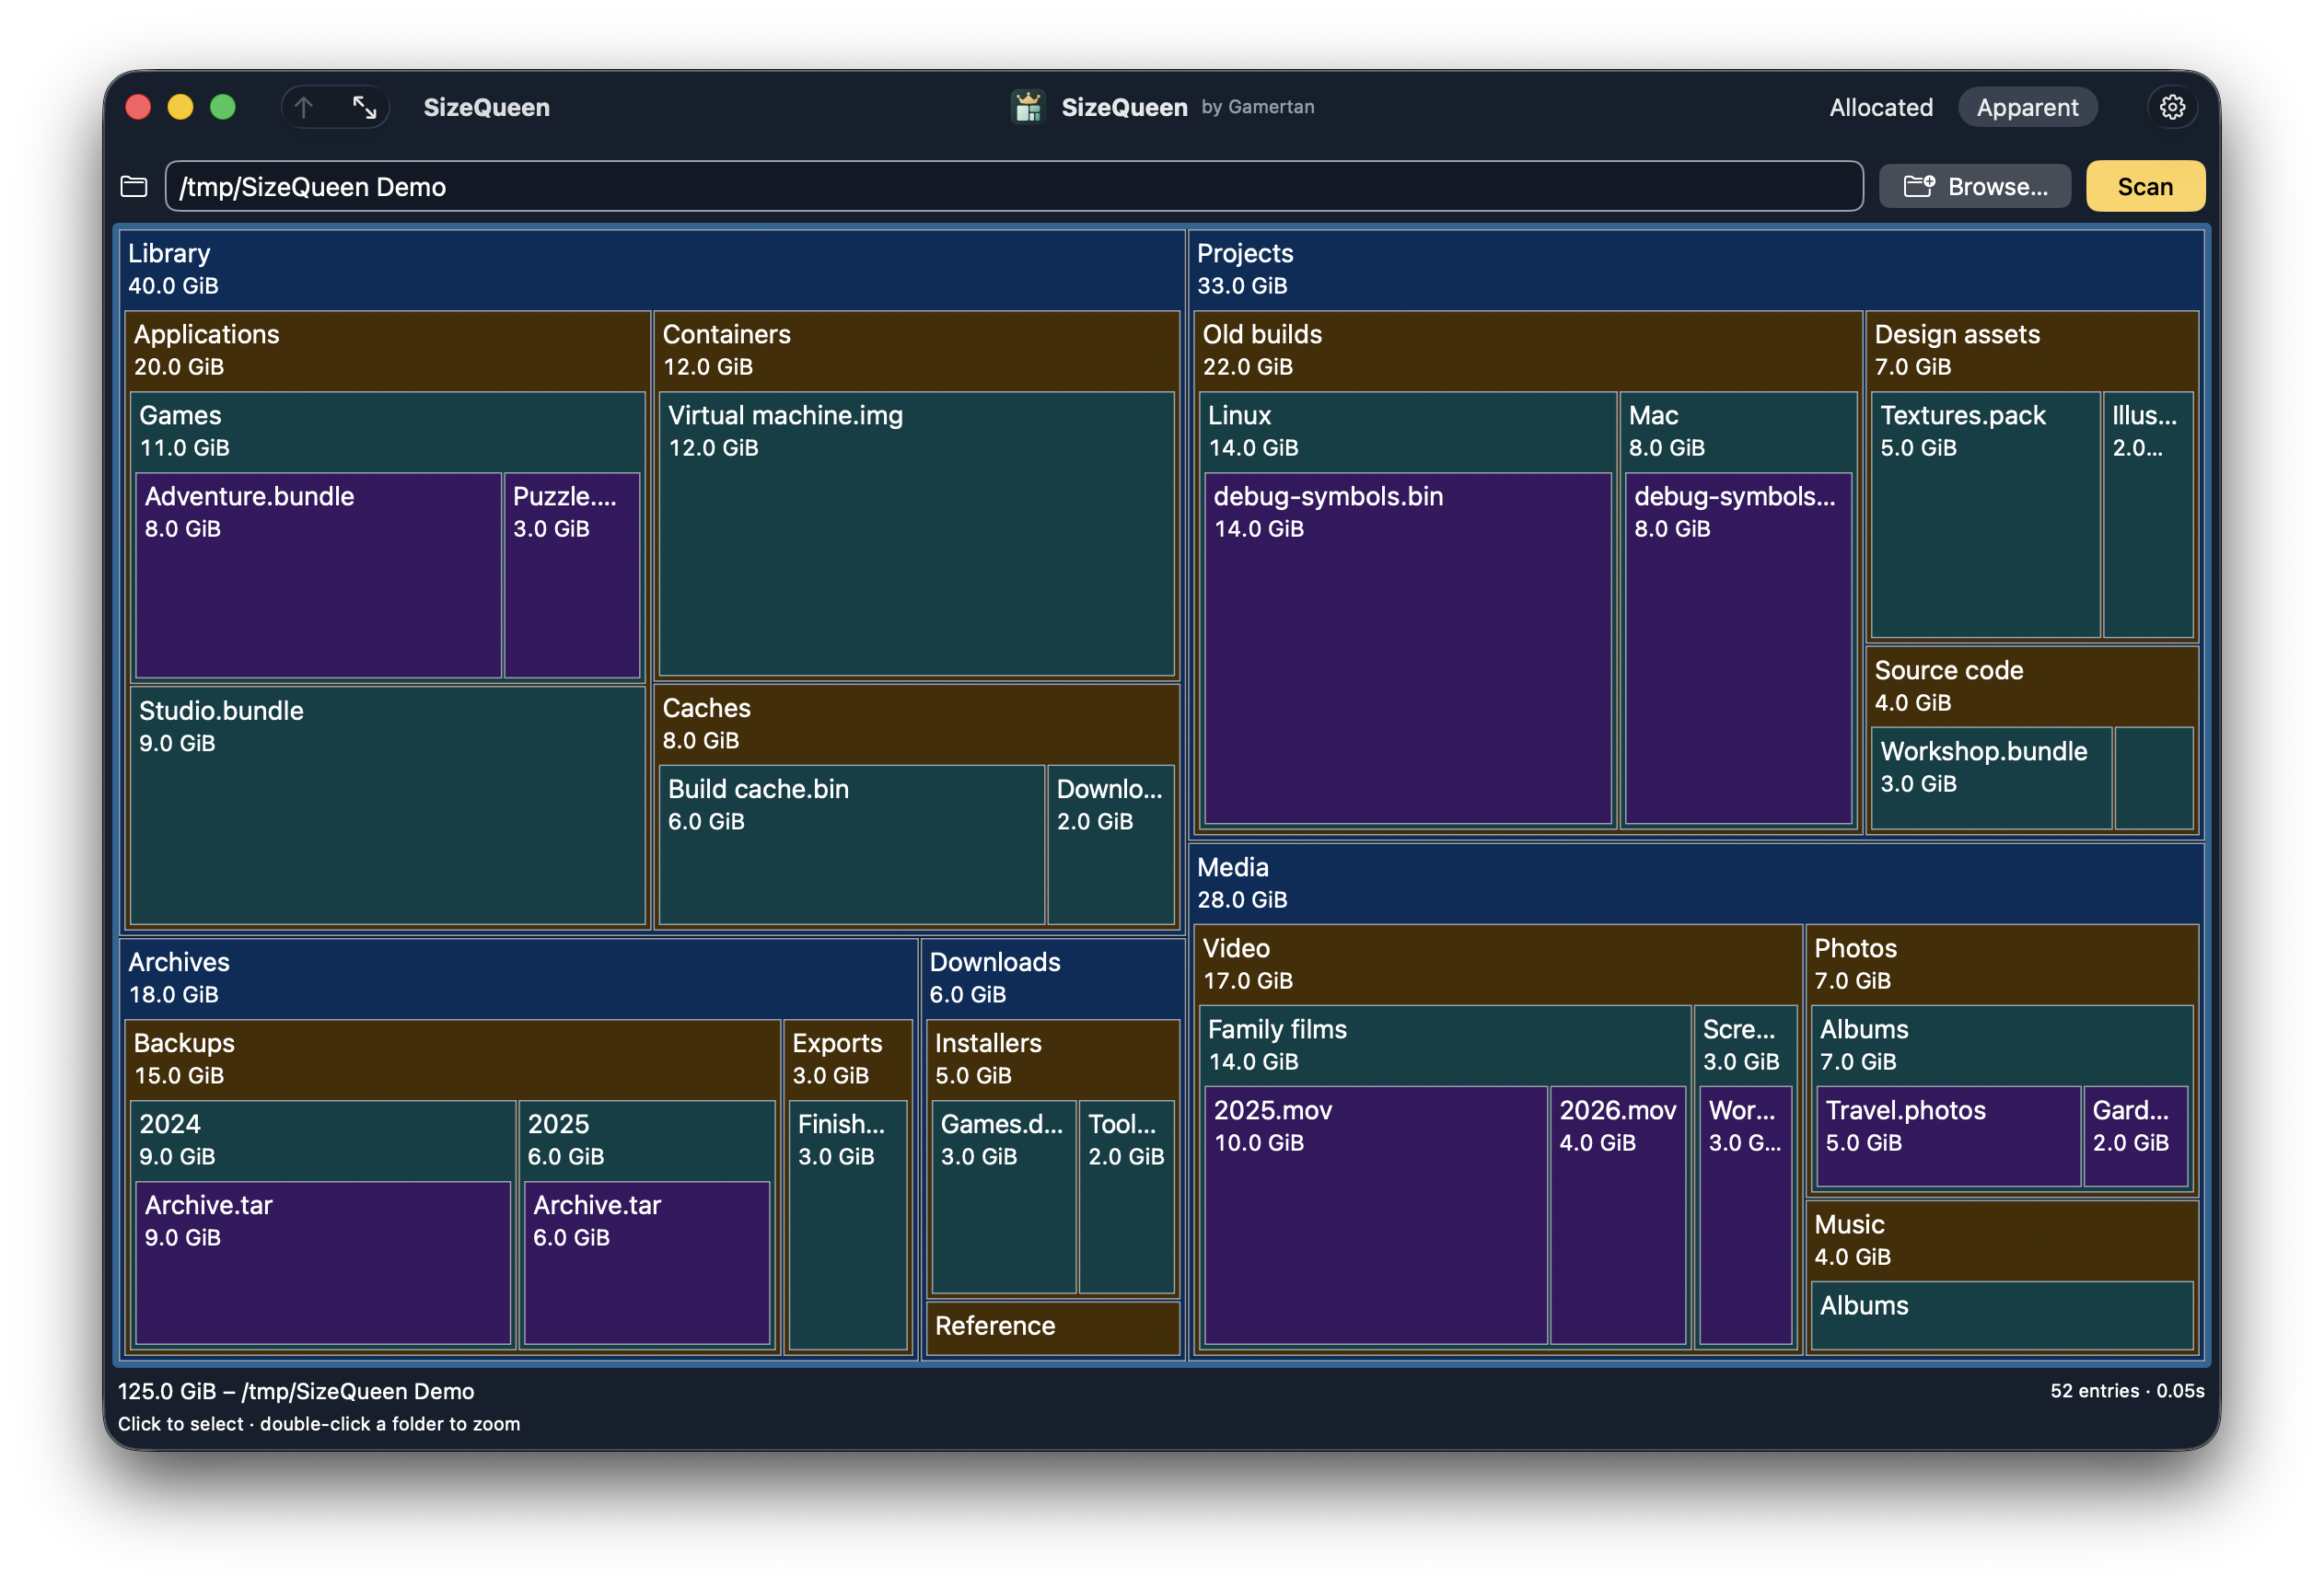Select the Reference folder under Downloads

point(1053,1327)
